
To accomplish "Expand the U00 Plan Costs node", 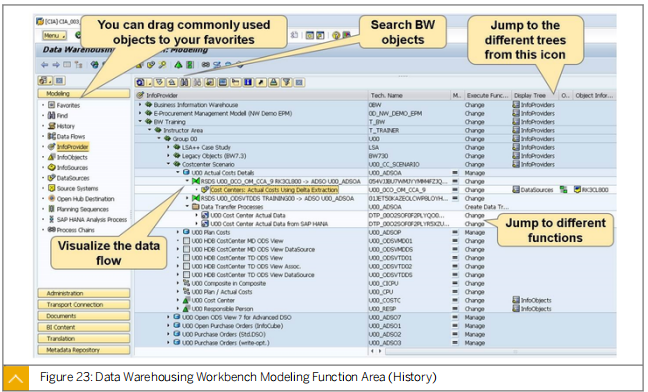I will pos(178,232).
